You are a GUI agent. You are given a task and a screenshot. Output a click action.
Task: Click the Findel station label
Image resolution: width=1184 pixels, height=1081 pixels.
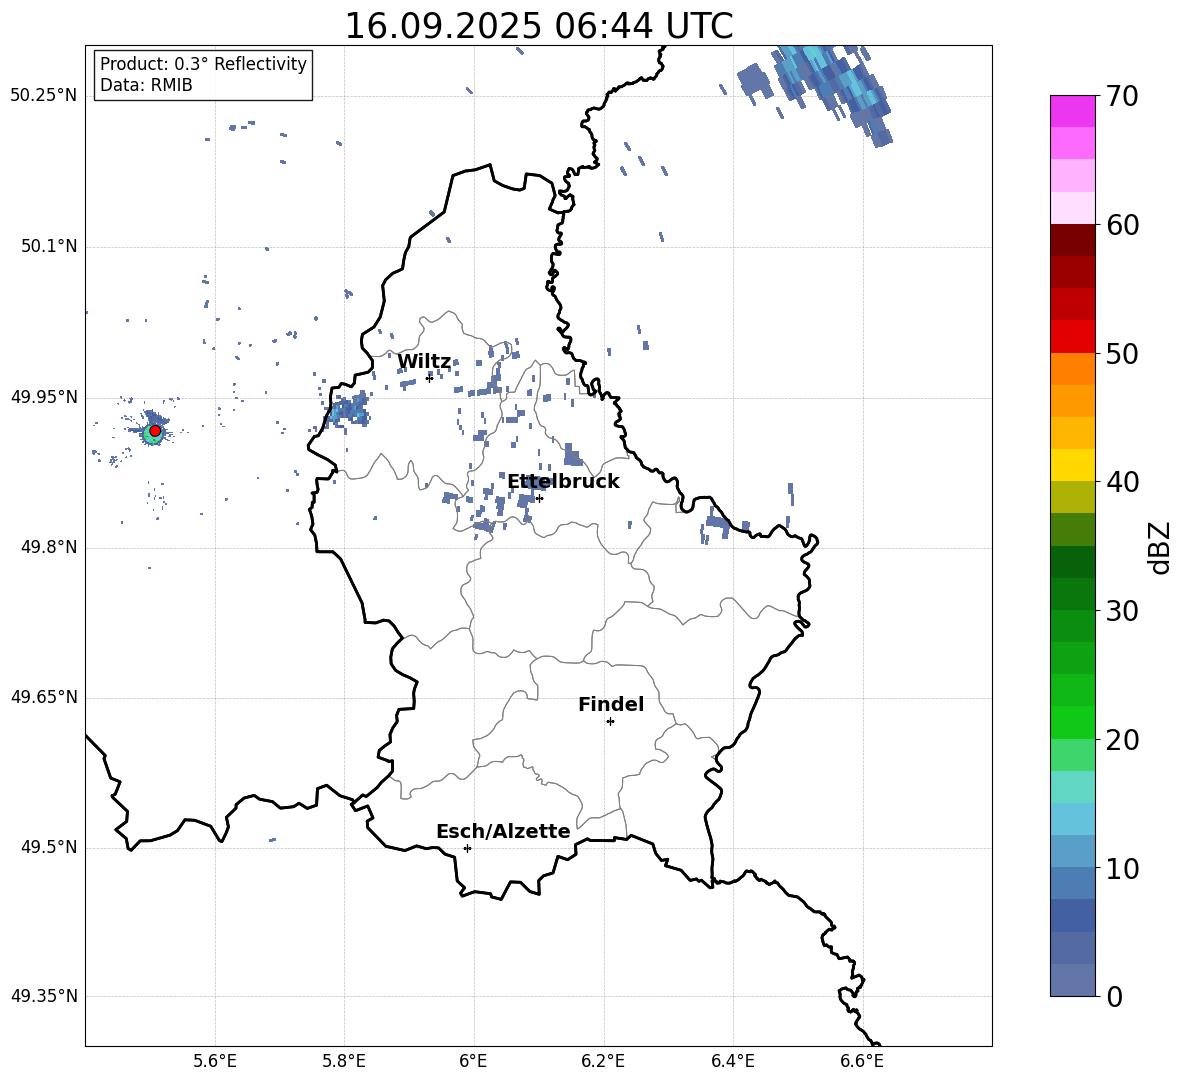click(611, 704)
